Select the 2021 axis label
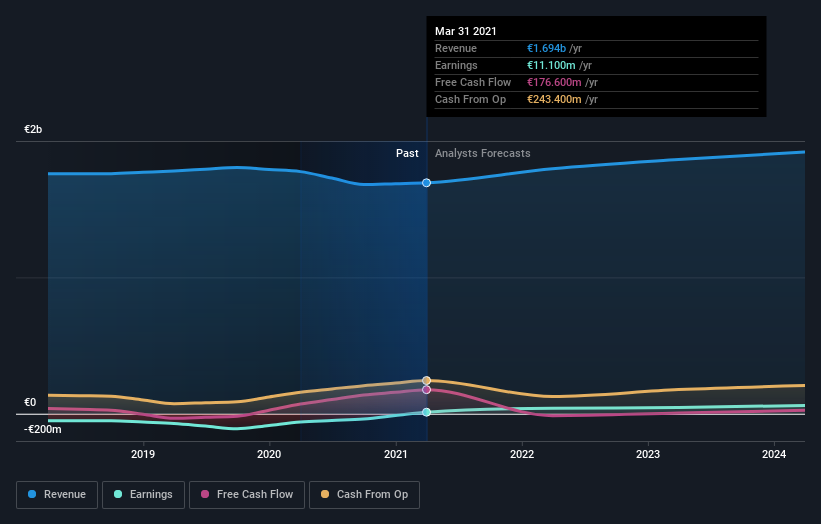The height and width of the screenshot is (524, 821). (396, 454)
